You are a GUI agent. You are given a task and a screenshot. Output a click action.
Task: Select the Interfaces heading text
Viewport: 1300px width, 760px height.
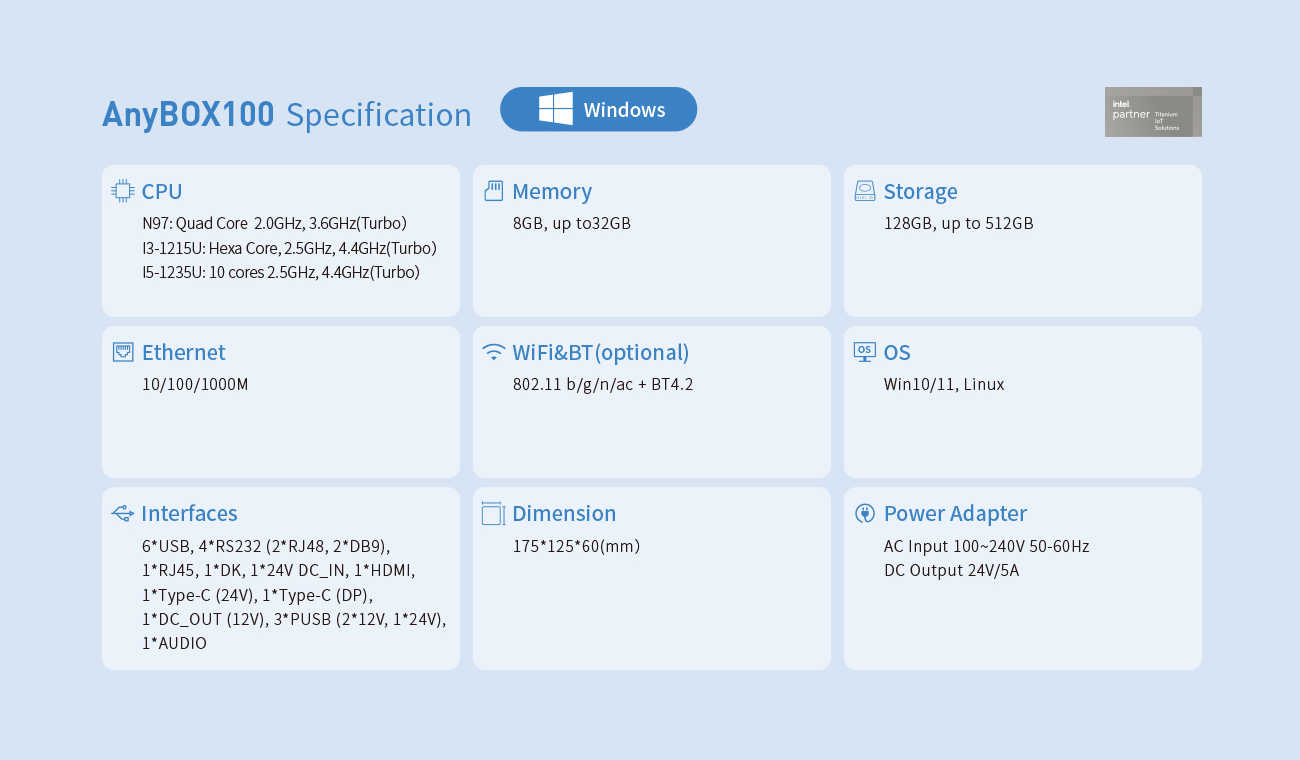pos(189,513)
